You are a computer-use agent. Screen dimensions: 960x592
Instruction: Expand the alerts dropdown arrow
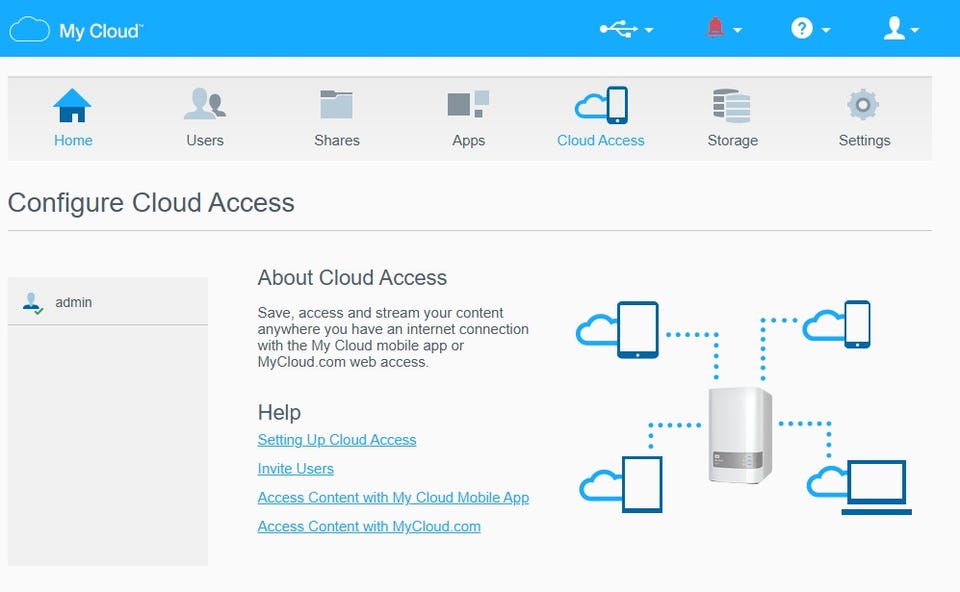[738, 30]
